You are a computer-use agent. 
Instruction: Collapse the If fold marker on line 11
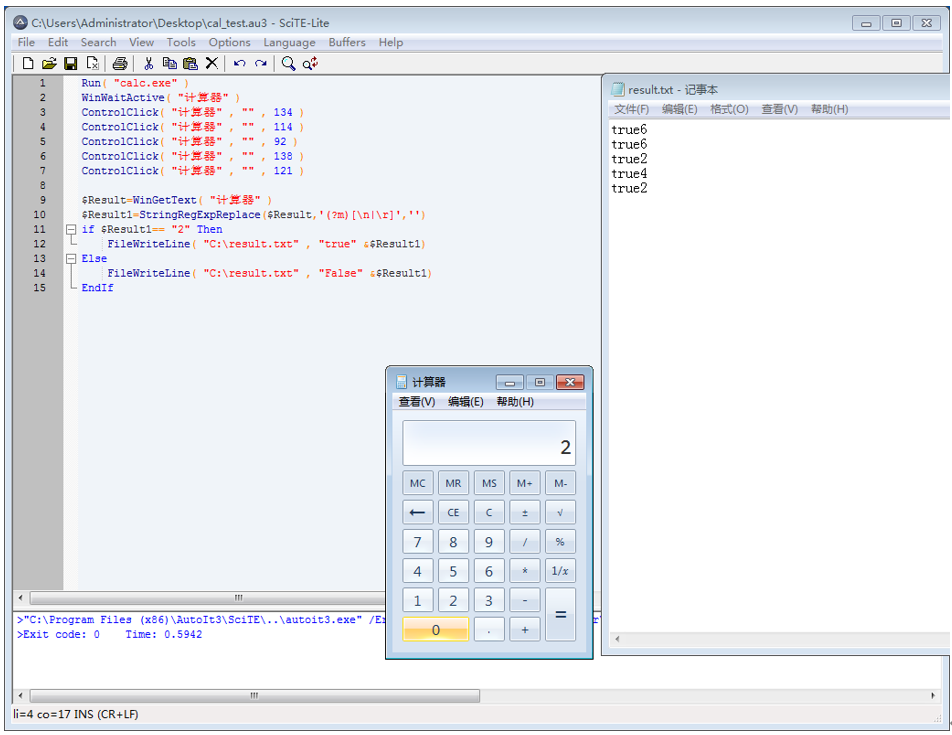pyautogui.click(x=70, y=229)
